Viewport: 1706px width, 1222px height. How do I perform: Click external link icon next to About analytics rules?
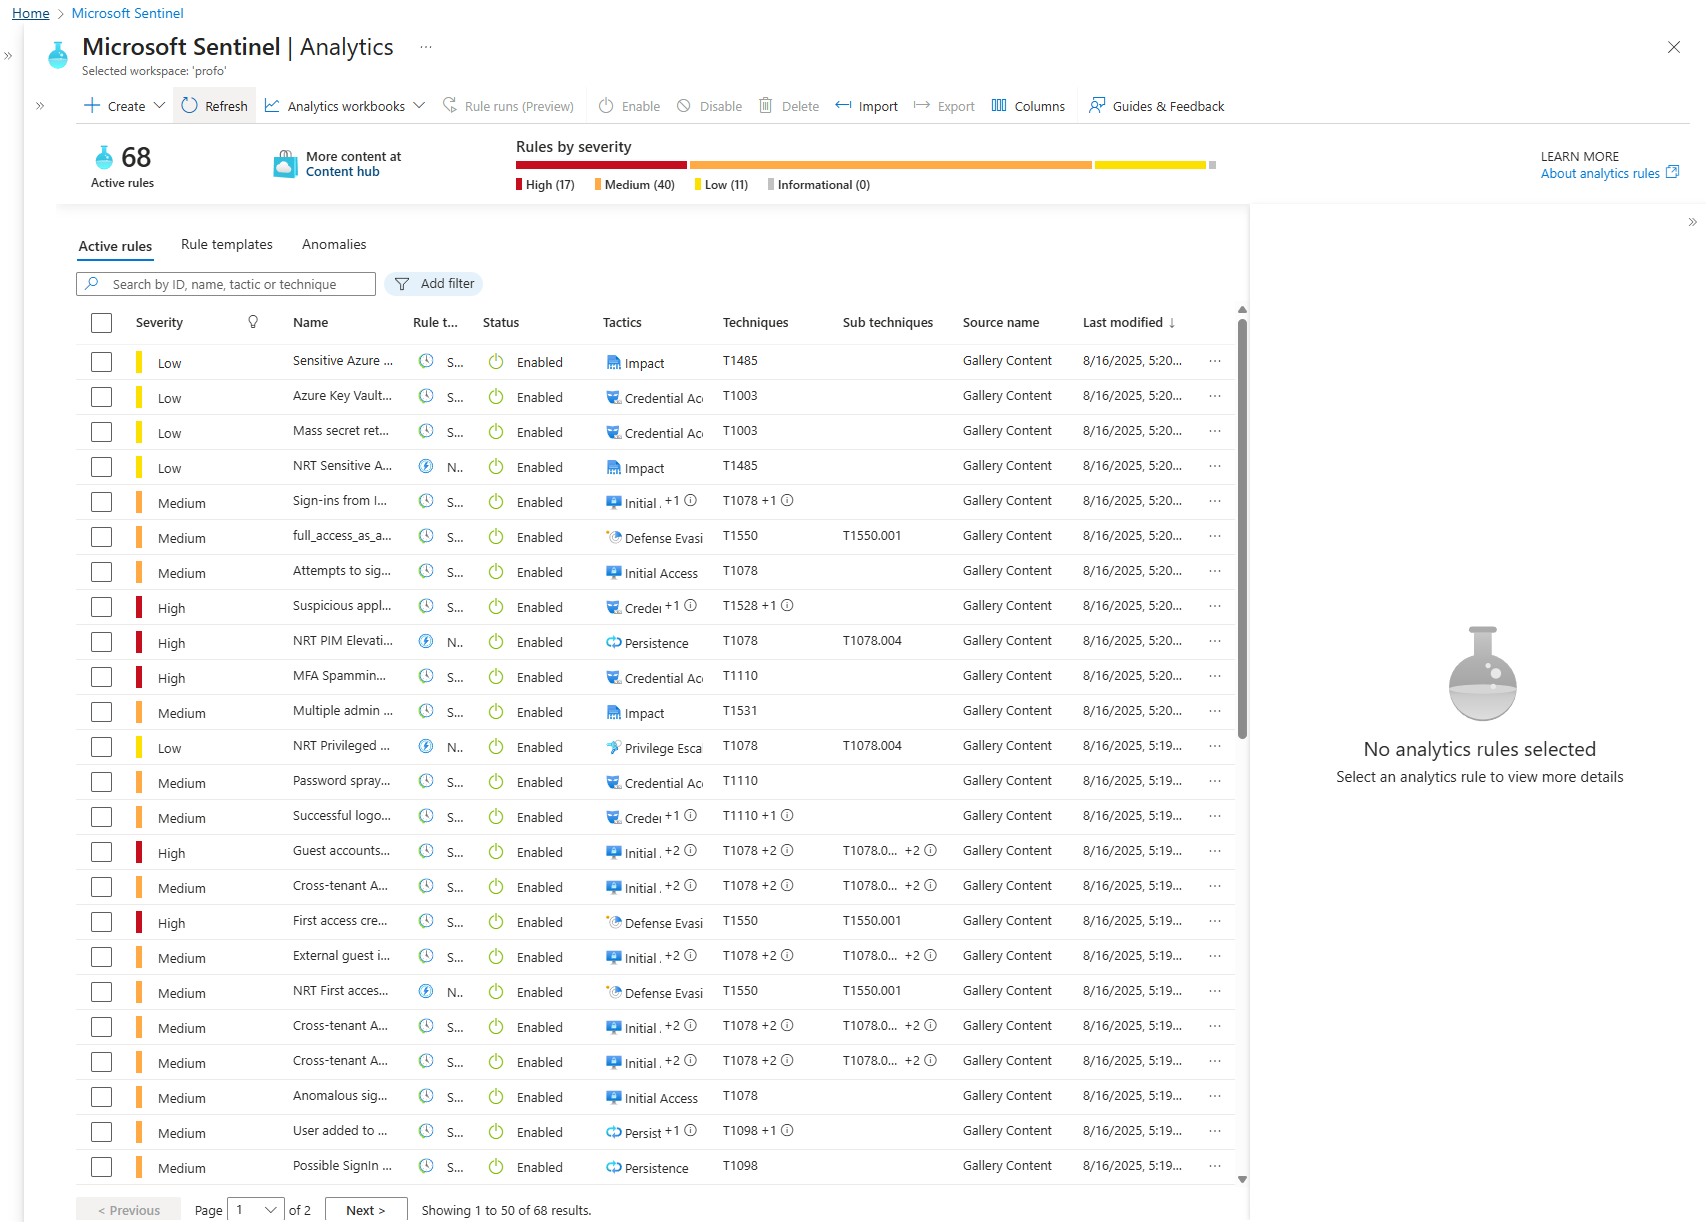(x=1672, y=172)
